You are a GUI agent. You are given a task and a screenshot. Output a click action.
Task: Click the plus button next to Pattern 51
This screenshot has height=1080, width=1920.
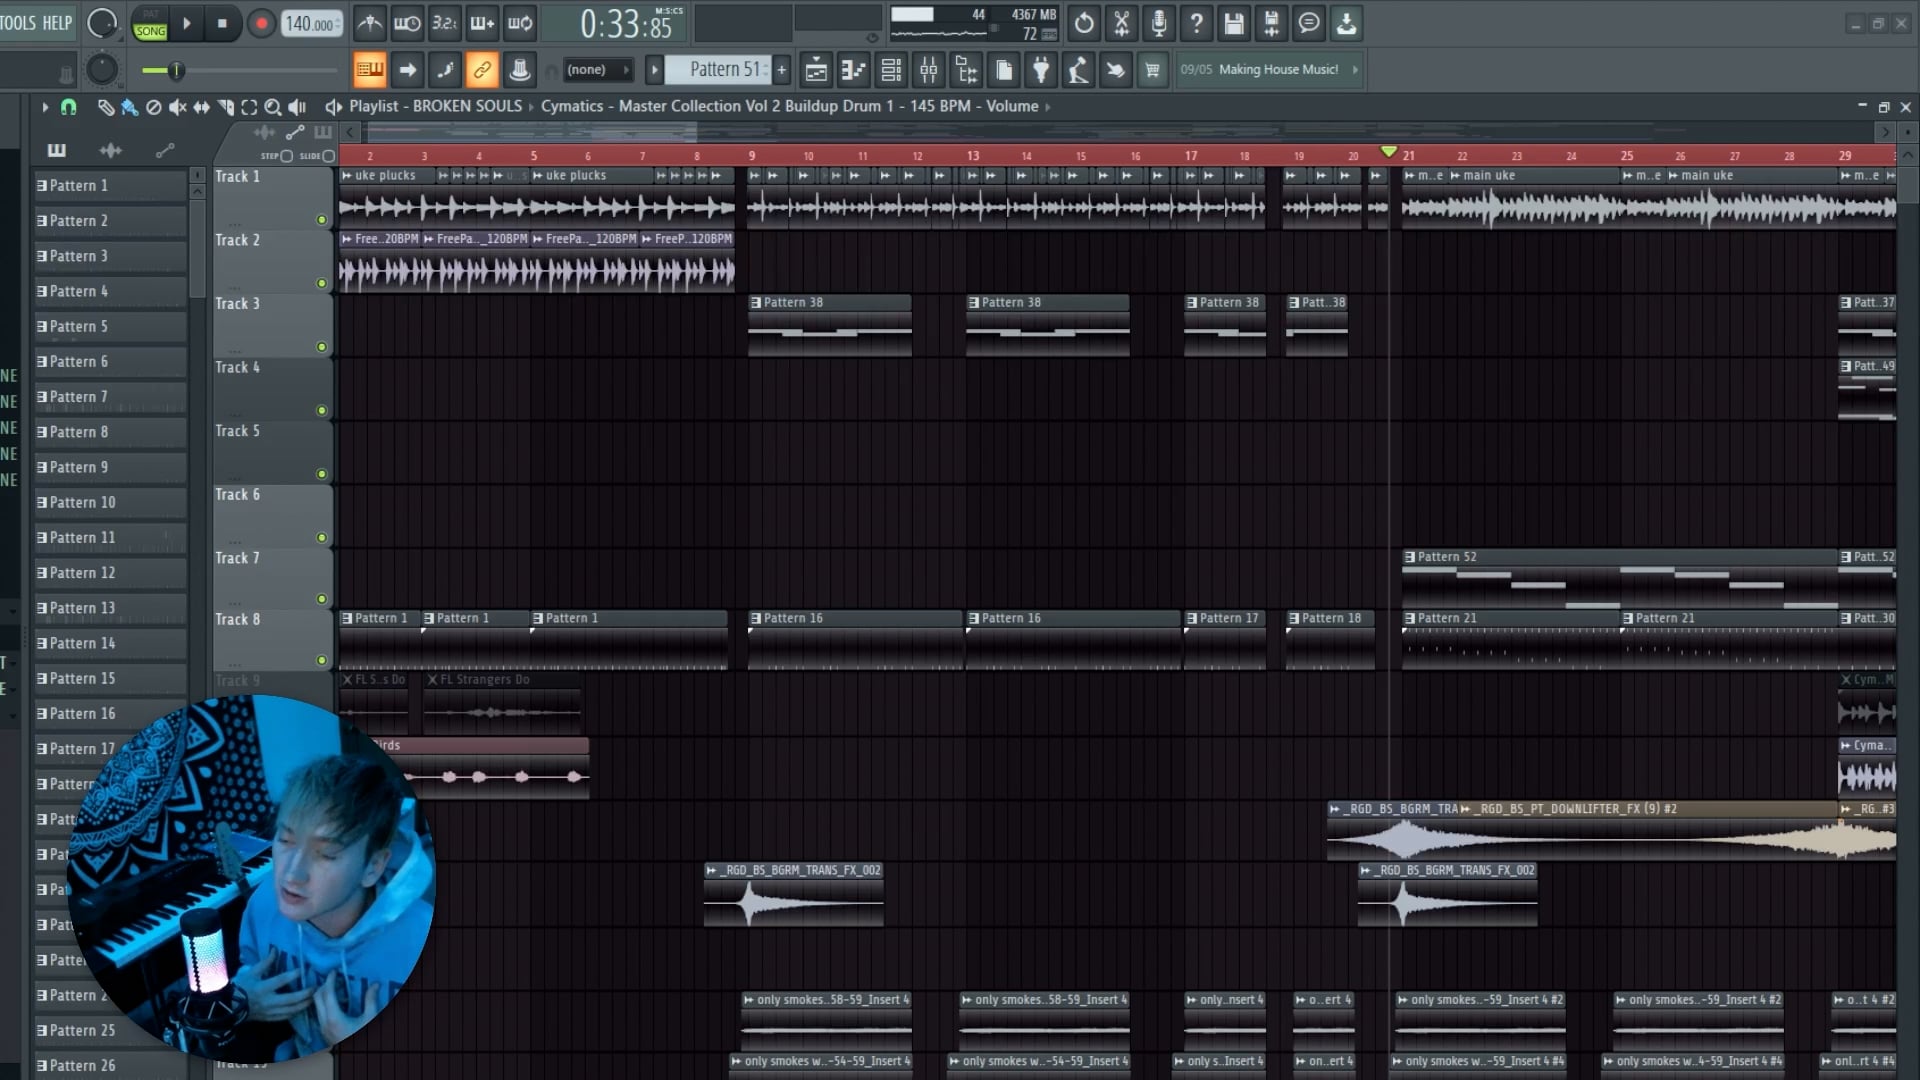(782, 70)
